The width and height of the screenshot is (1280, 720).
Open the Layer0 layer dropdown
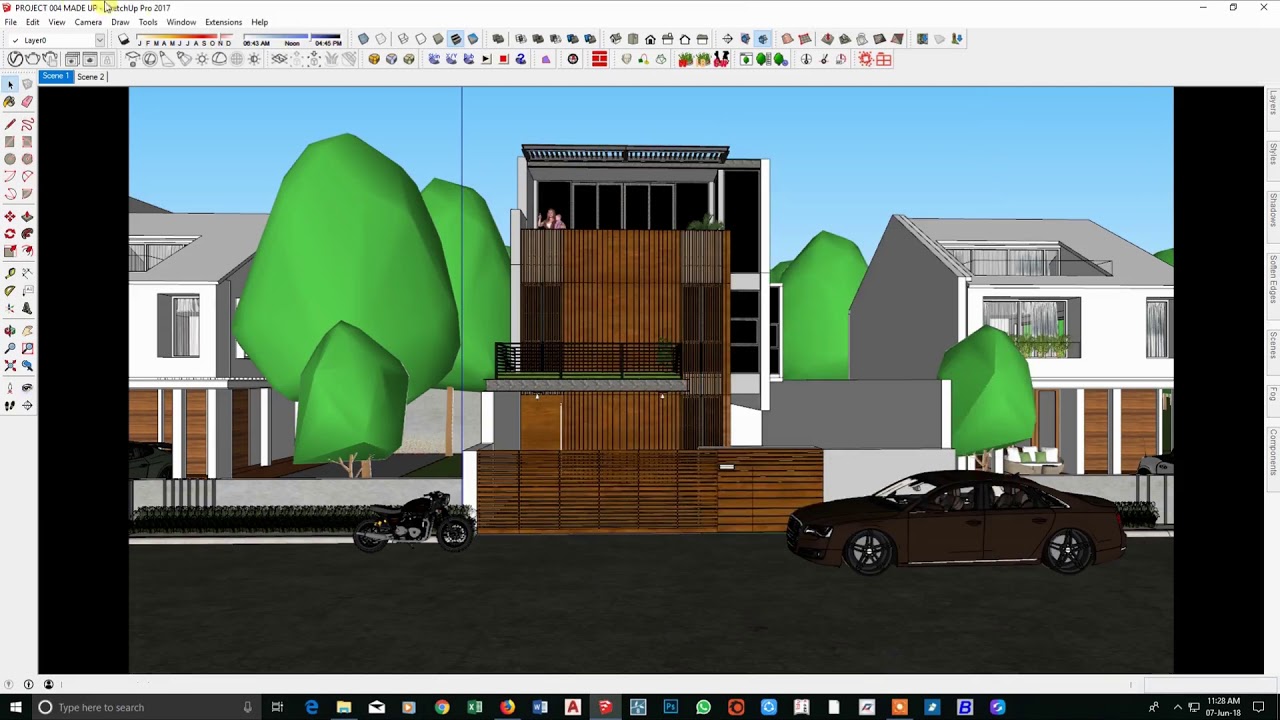coord(100,40)
